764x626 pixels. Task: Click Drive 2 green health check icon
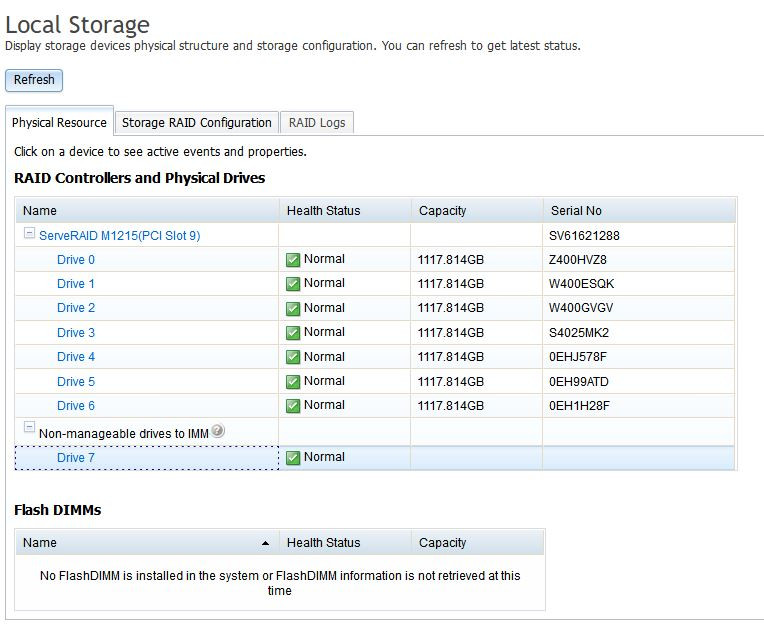[293, 309]
